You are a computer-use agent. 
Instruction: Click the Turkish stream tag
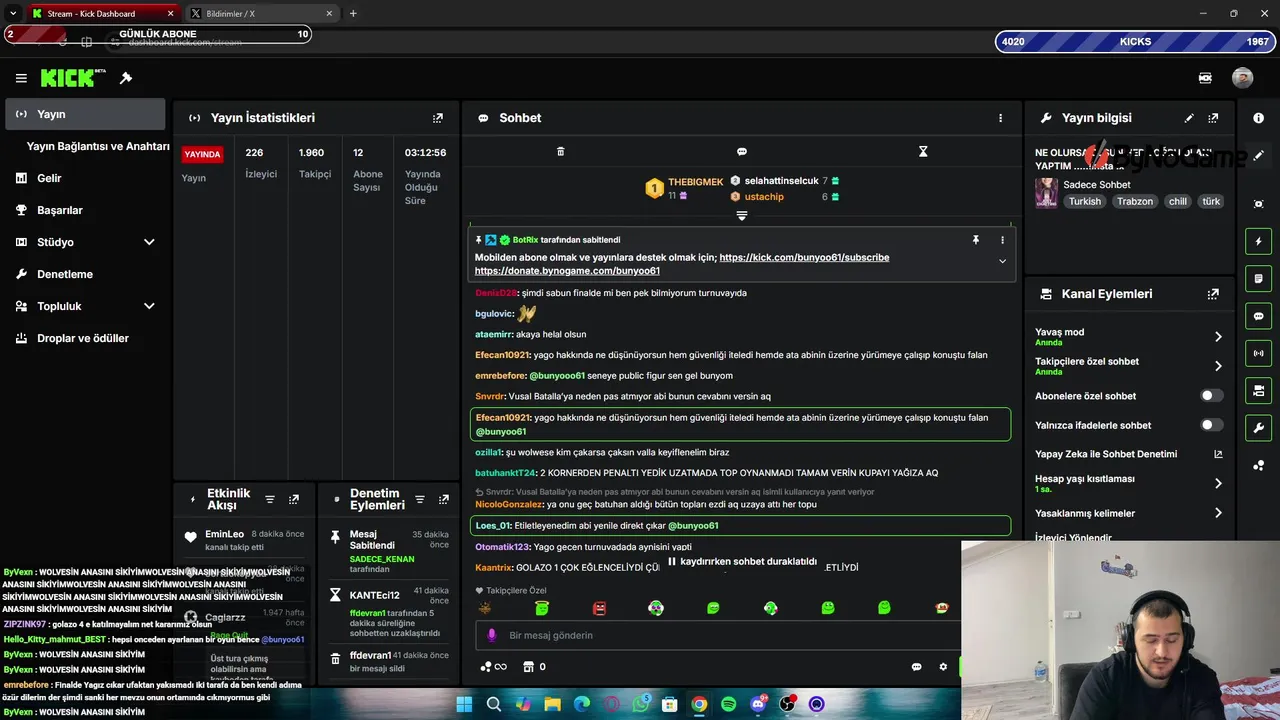click(x=1084, y=201)
